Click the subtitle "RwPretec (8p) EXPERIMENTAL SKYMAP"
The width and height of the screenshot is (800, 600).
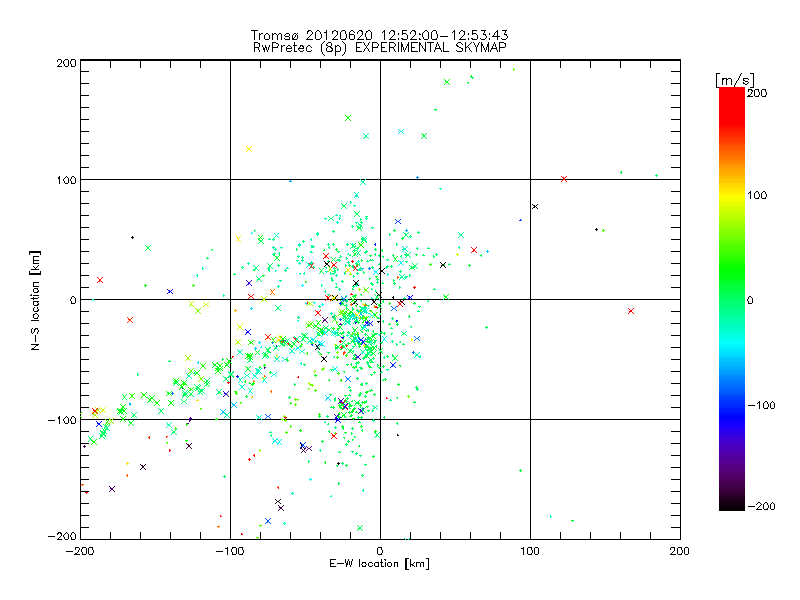pos(380,48)
